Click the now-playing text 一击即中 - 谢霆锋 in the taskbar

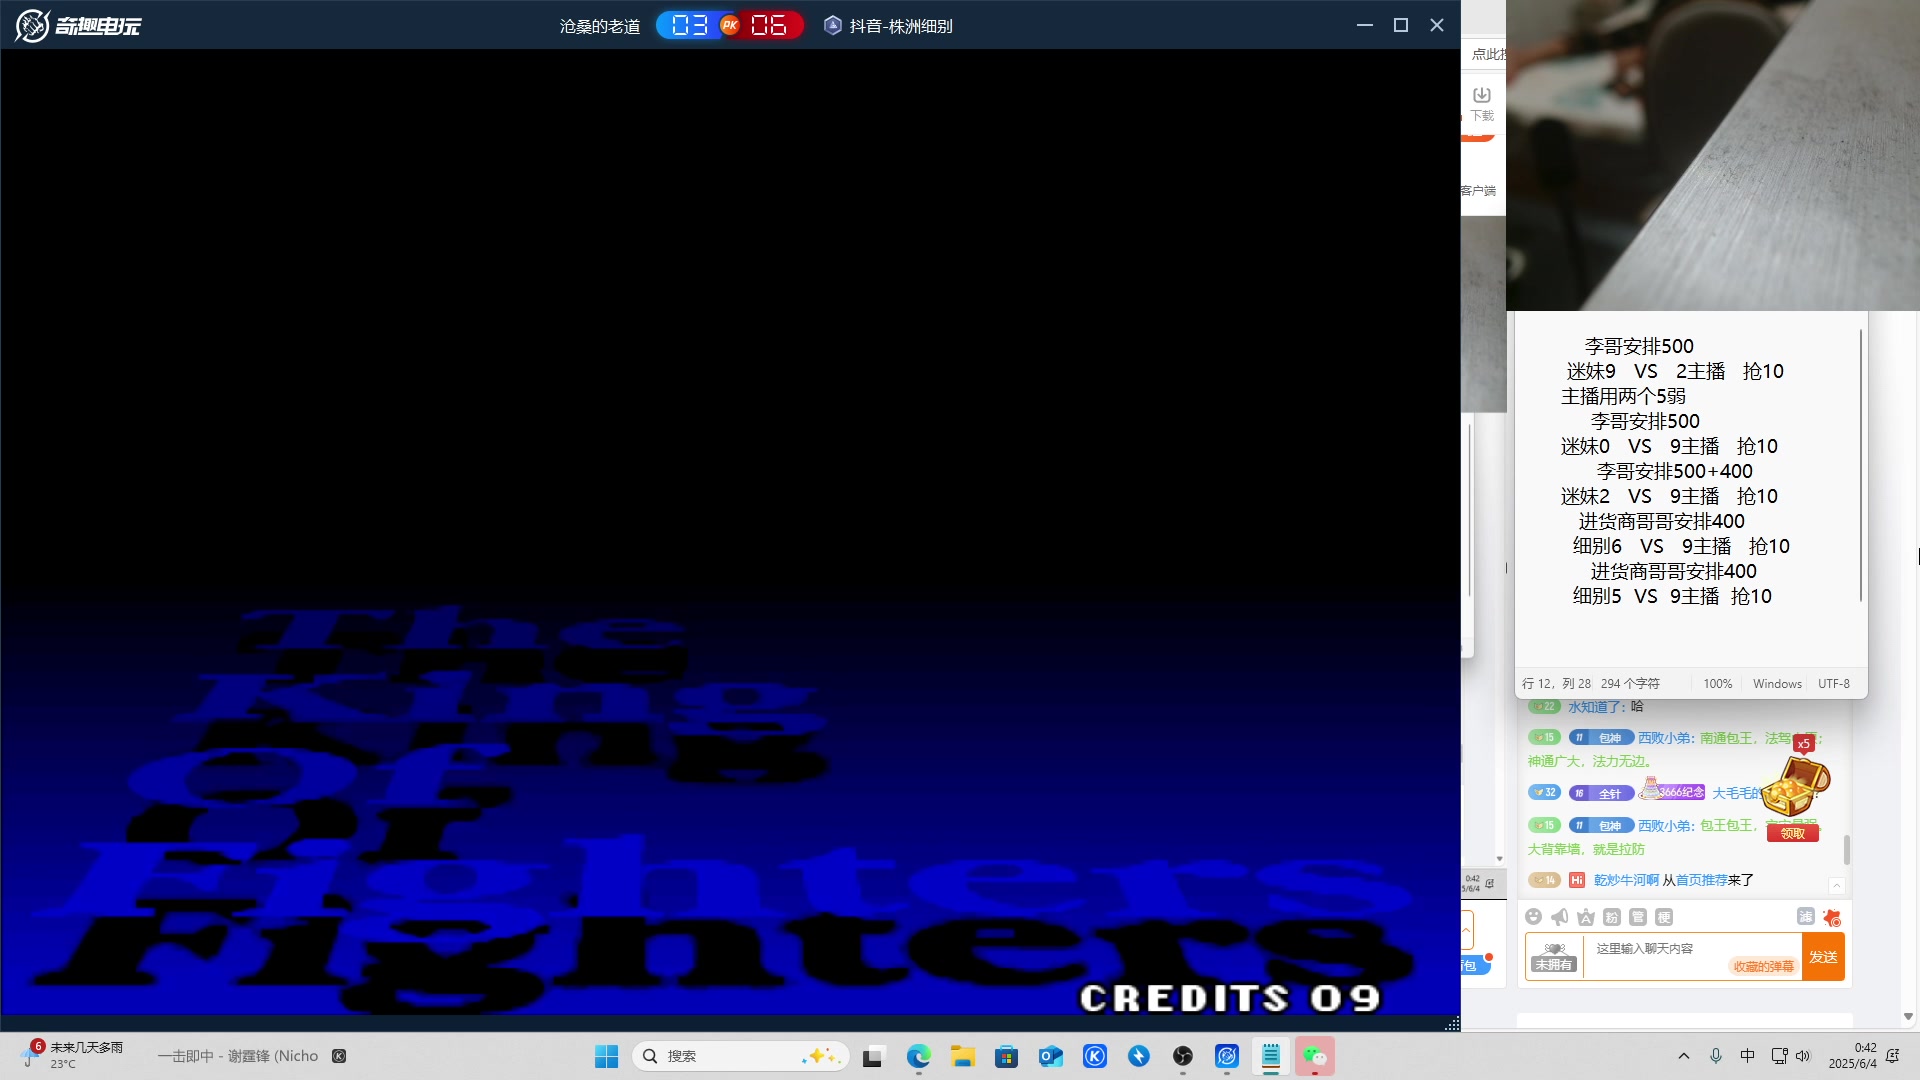238,1056
